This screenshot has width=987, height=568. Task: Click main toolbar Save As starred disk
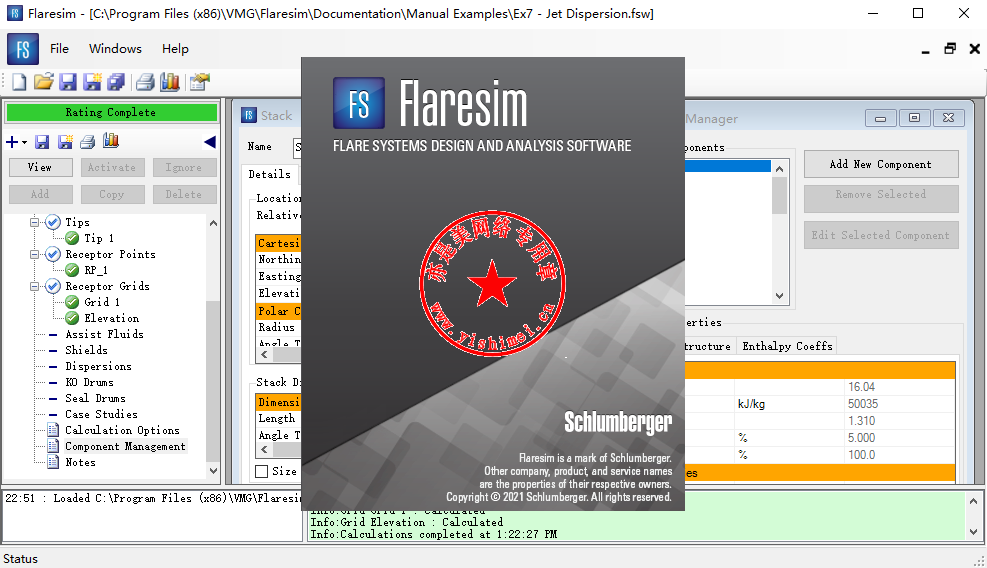click(x=93, y=82)
